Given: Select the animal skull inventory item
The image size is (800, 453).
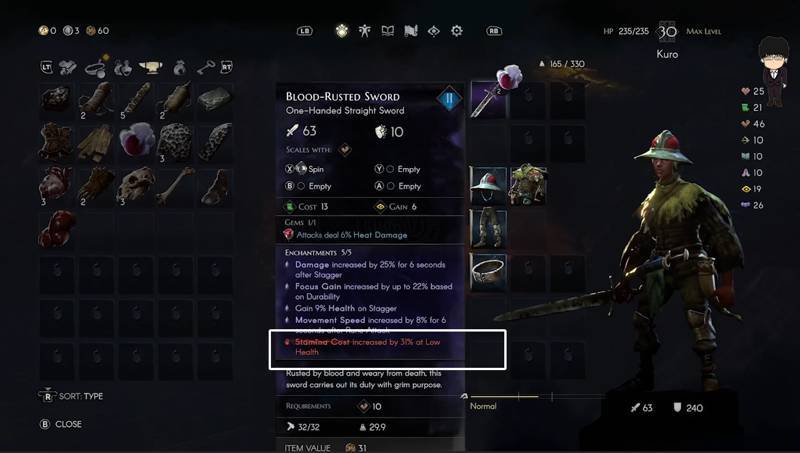Looking at the screenshot, I should (136, 186).
